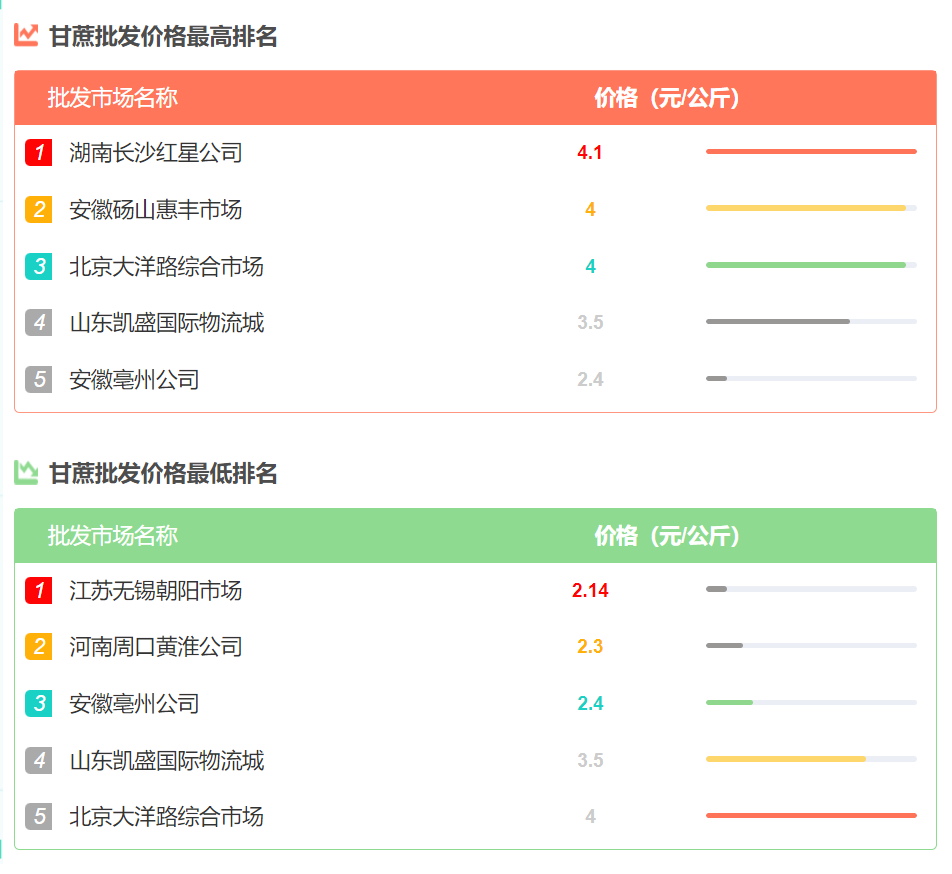The width and height of the screenshot is (952, 874).
Task: Click the 2.14 price value
Action: pyautogui.click(x=590, y=591)
